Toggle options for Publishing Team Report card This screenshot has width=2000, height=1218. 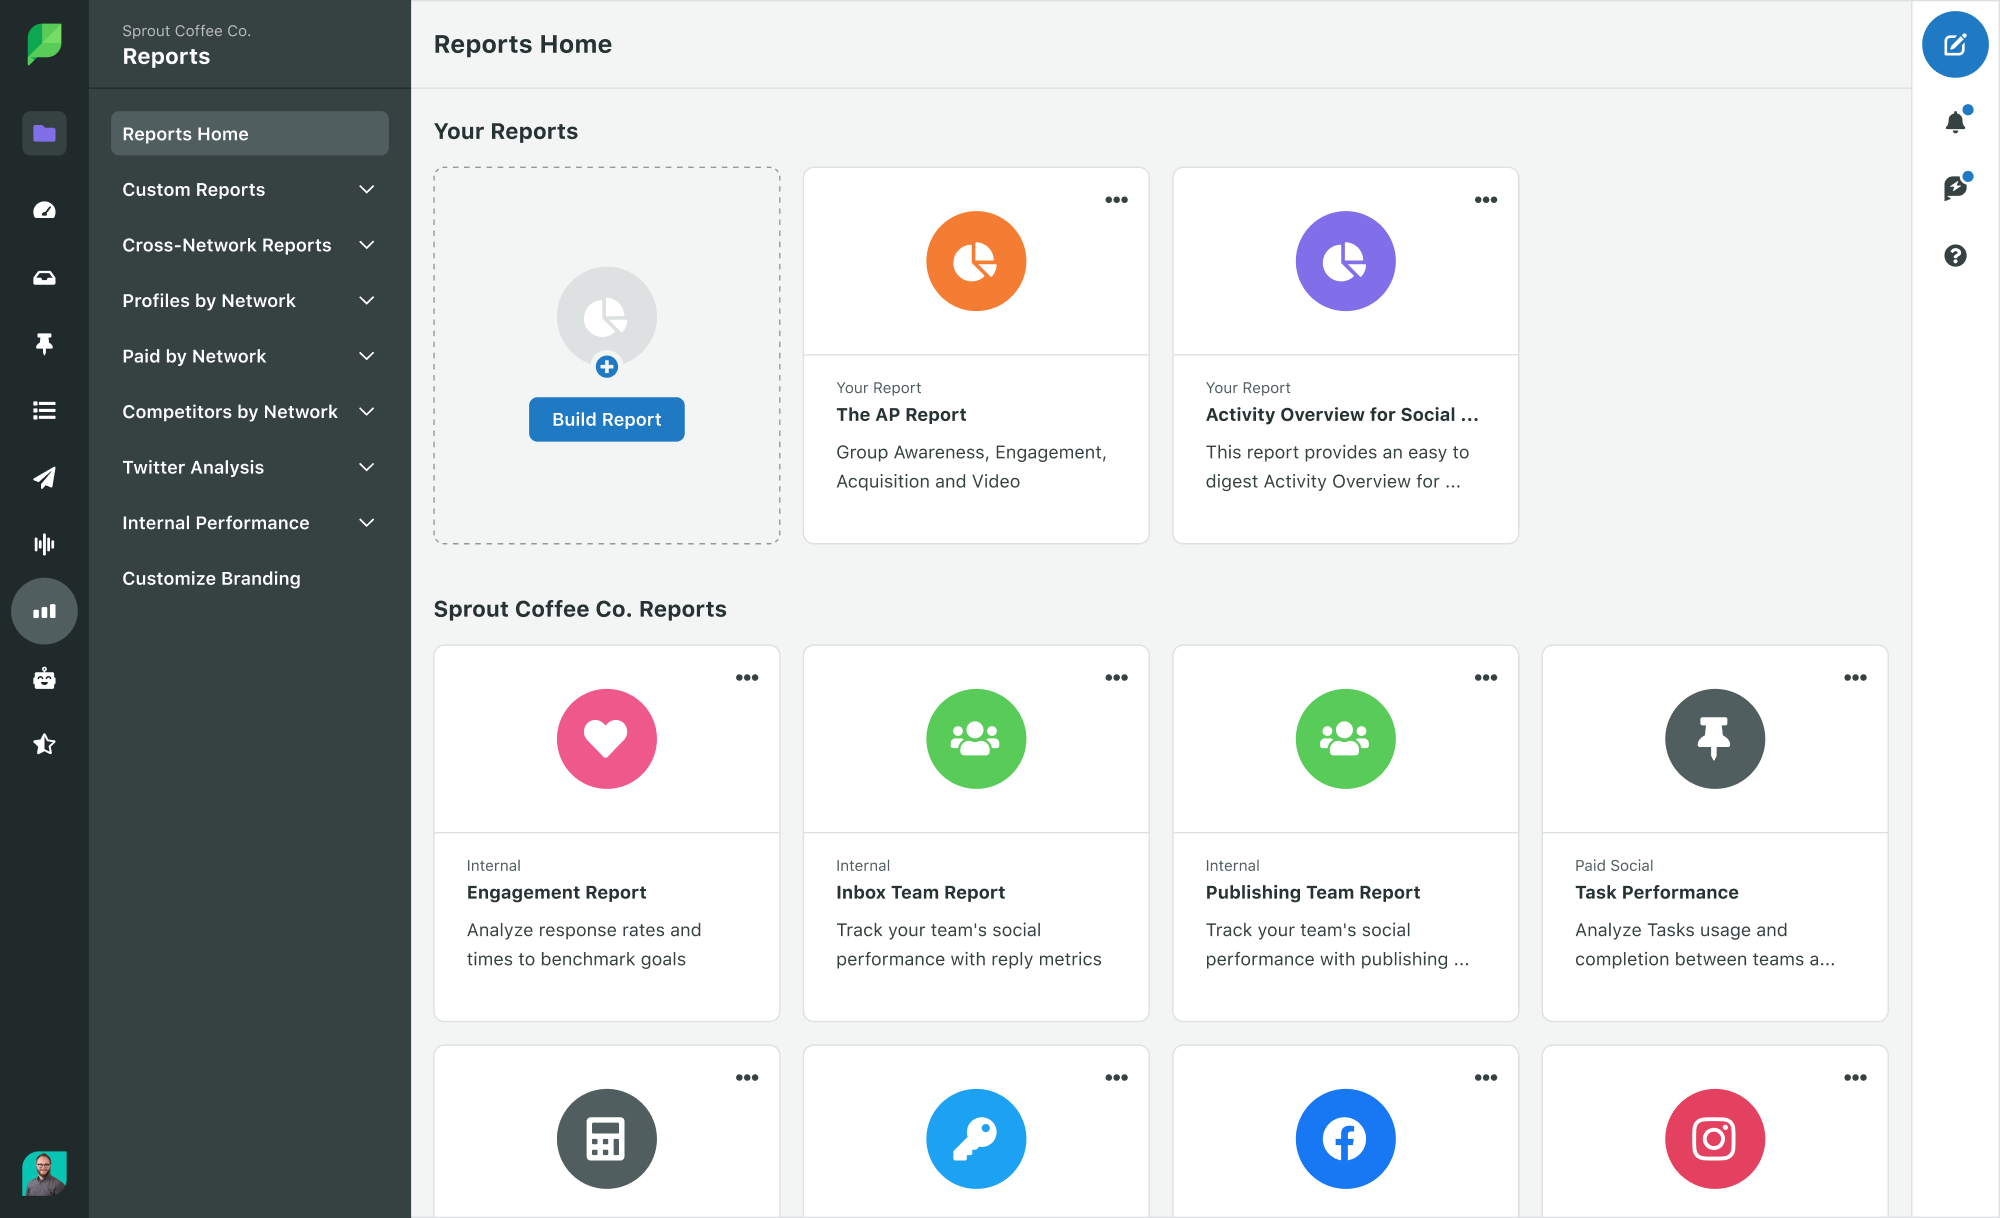coord(1486,677)
